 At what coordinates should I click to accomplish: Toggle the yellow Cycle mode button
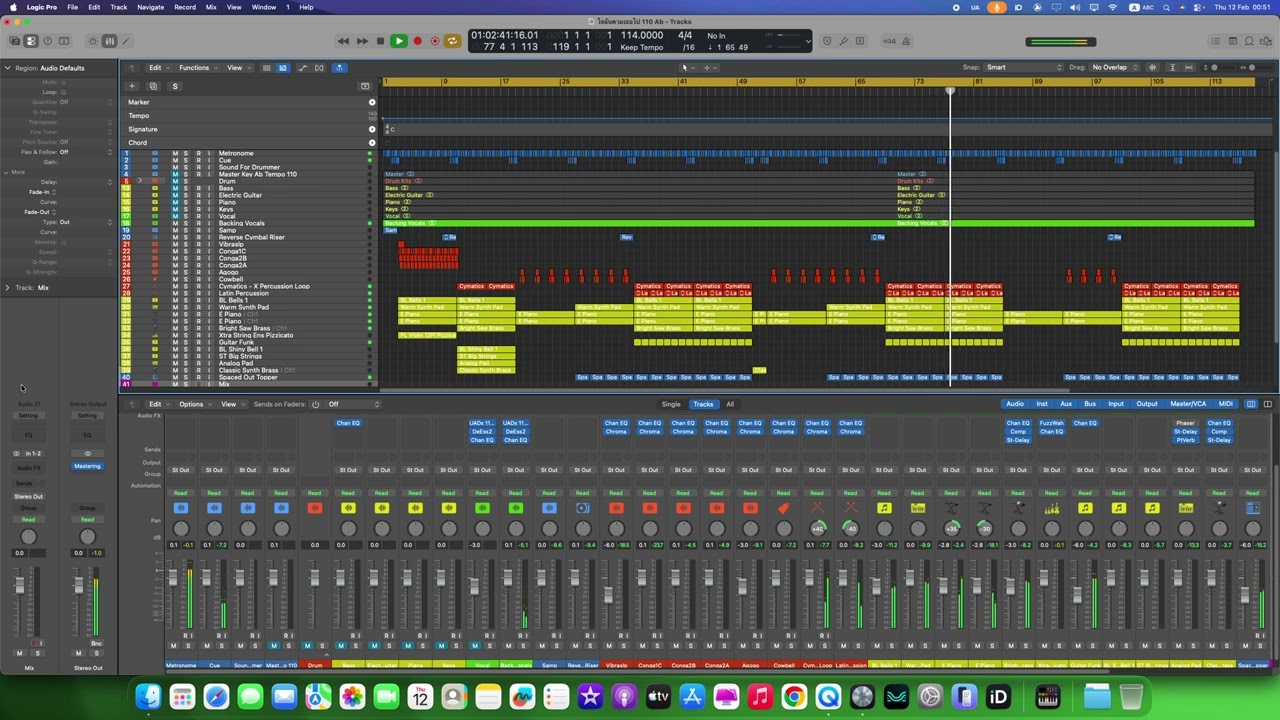[452, 41]
